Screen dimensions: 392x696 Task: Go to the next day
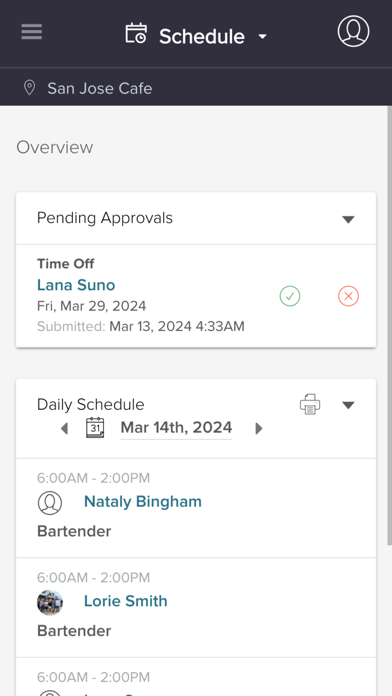click(259, 428)
